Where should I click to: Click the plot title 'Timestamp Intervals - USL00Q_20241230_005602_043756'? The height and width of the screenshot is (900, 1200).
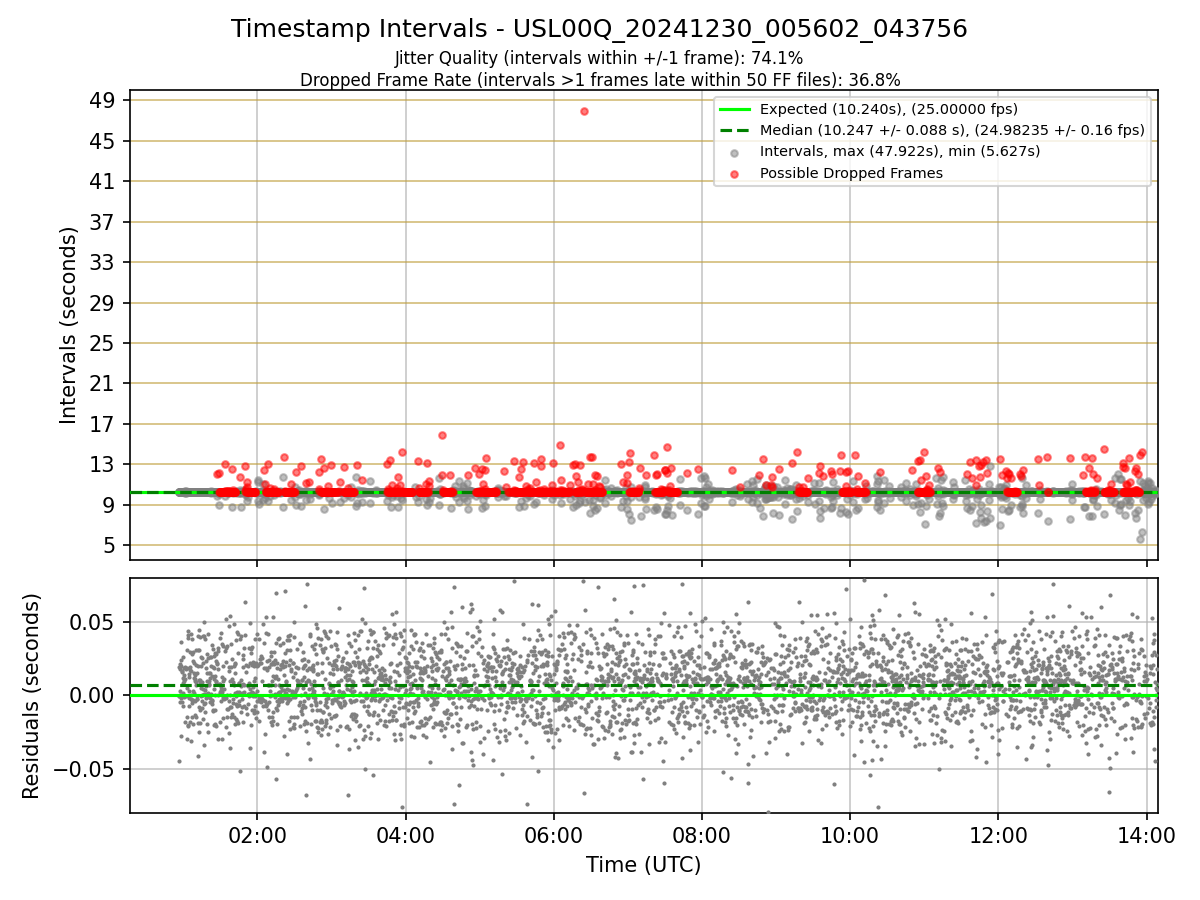point(599,29)
